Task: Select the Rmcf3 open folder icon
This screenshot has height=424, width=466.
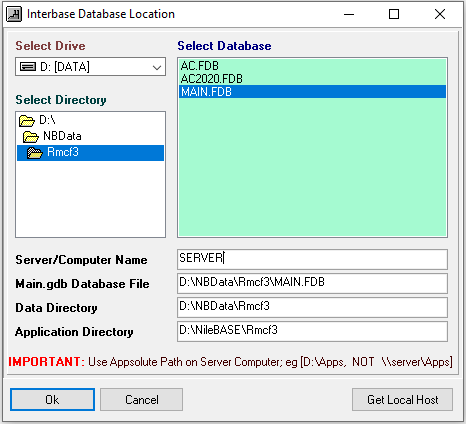Action: click(35, 153)
